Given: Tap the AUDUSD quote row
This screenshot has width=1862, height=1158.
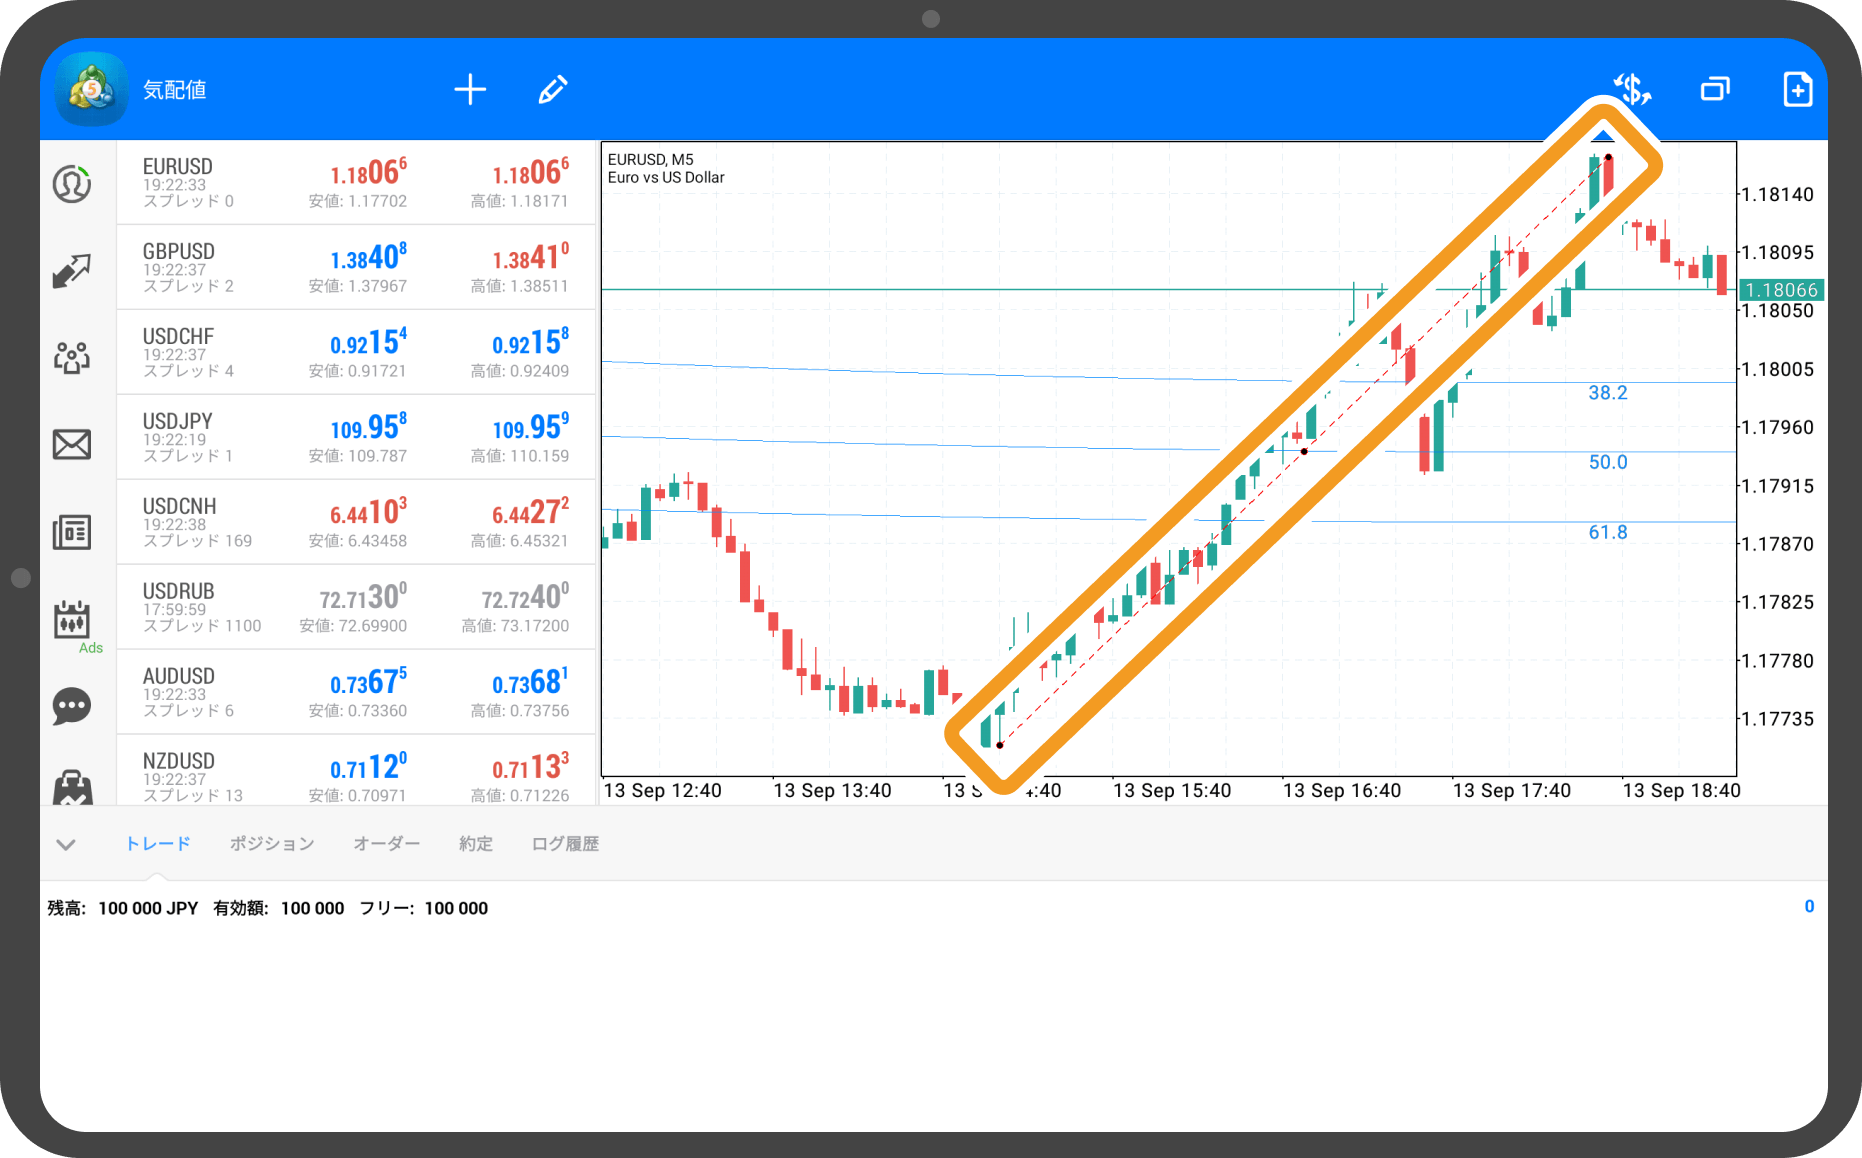Looking at the screenshot, I should point(356,692).
